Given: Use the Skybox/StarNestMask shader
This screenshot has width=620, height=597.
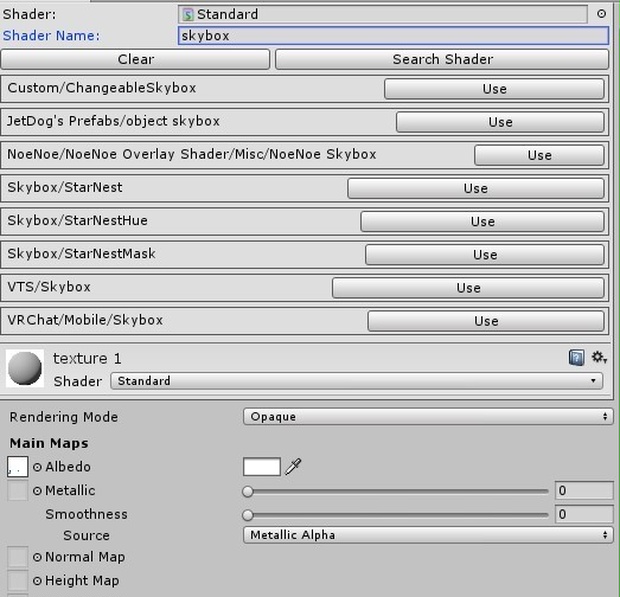Looking at the screenshot, I should click(485, 255).
